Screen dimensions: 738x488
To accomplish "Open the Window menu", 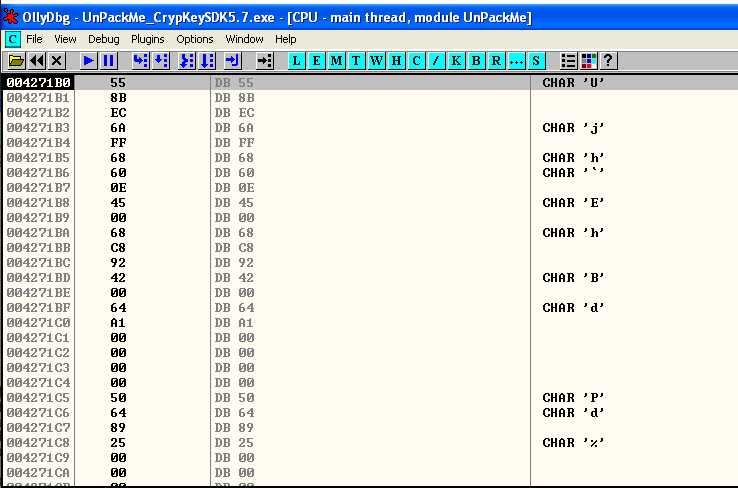I will 244,39.
